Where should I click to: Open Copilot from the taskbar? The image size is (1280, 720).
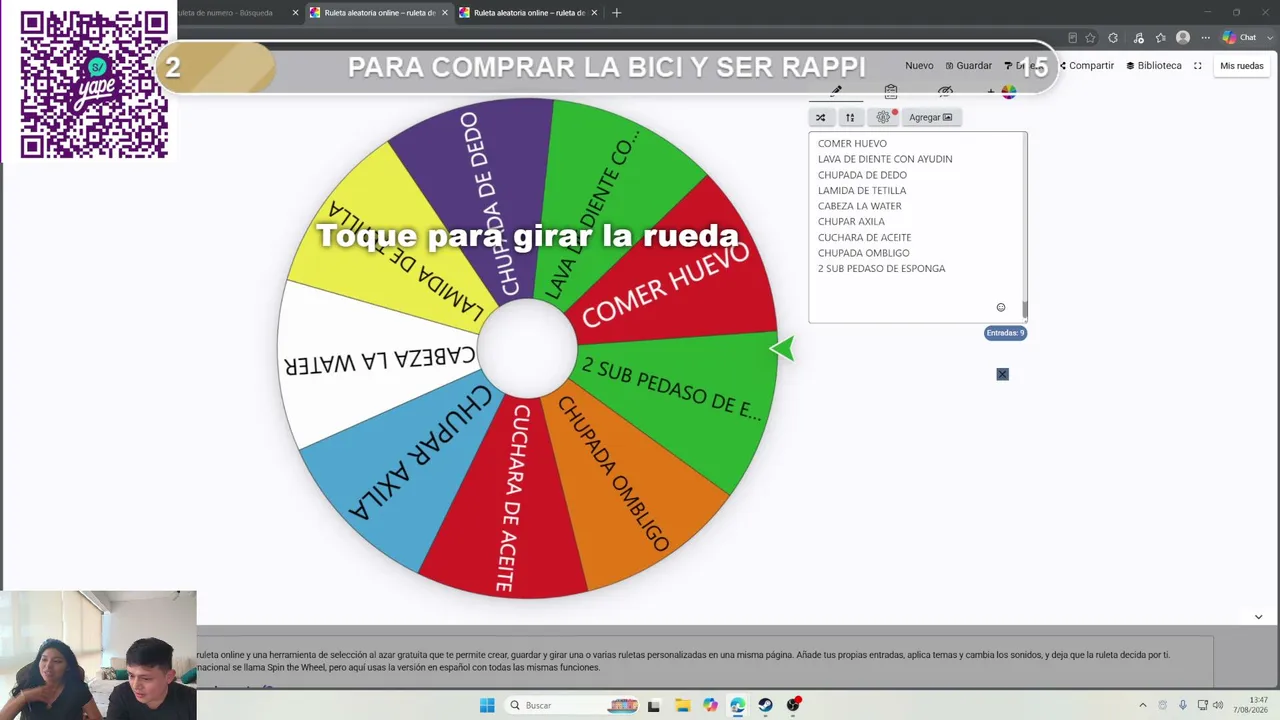pos(710,705)
